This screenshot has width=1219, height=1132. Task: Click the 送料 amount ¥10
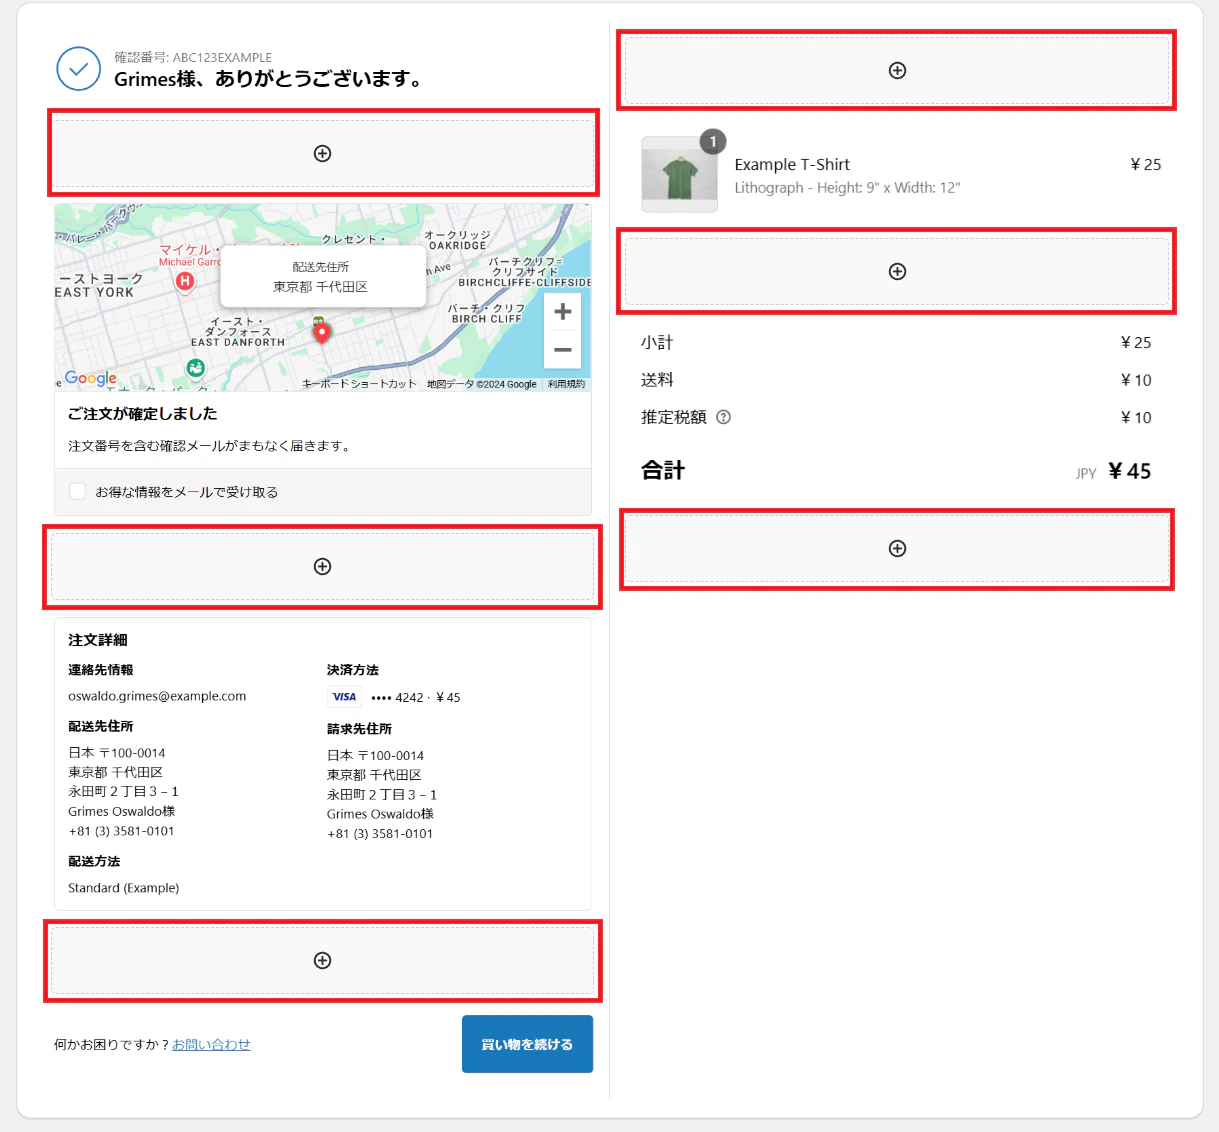1136,380
